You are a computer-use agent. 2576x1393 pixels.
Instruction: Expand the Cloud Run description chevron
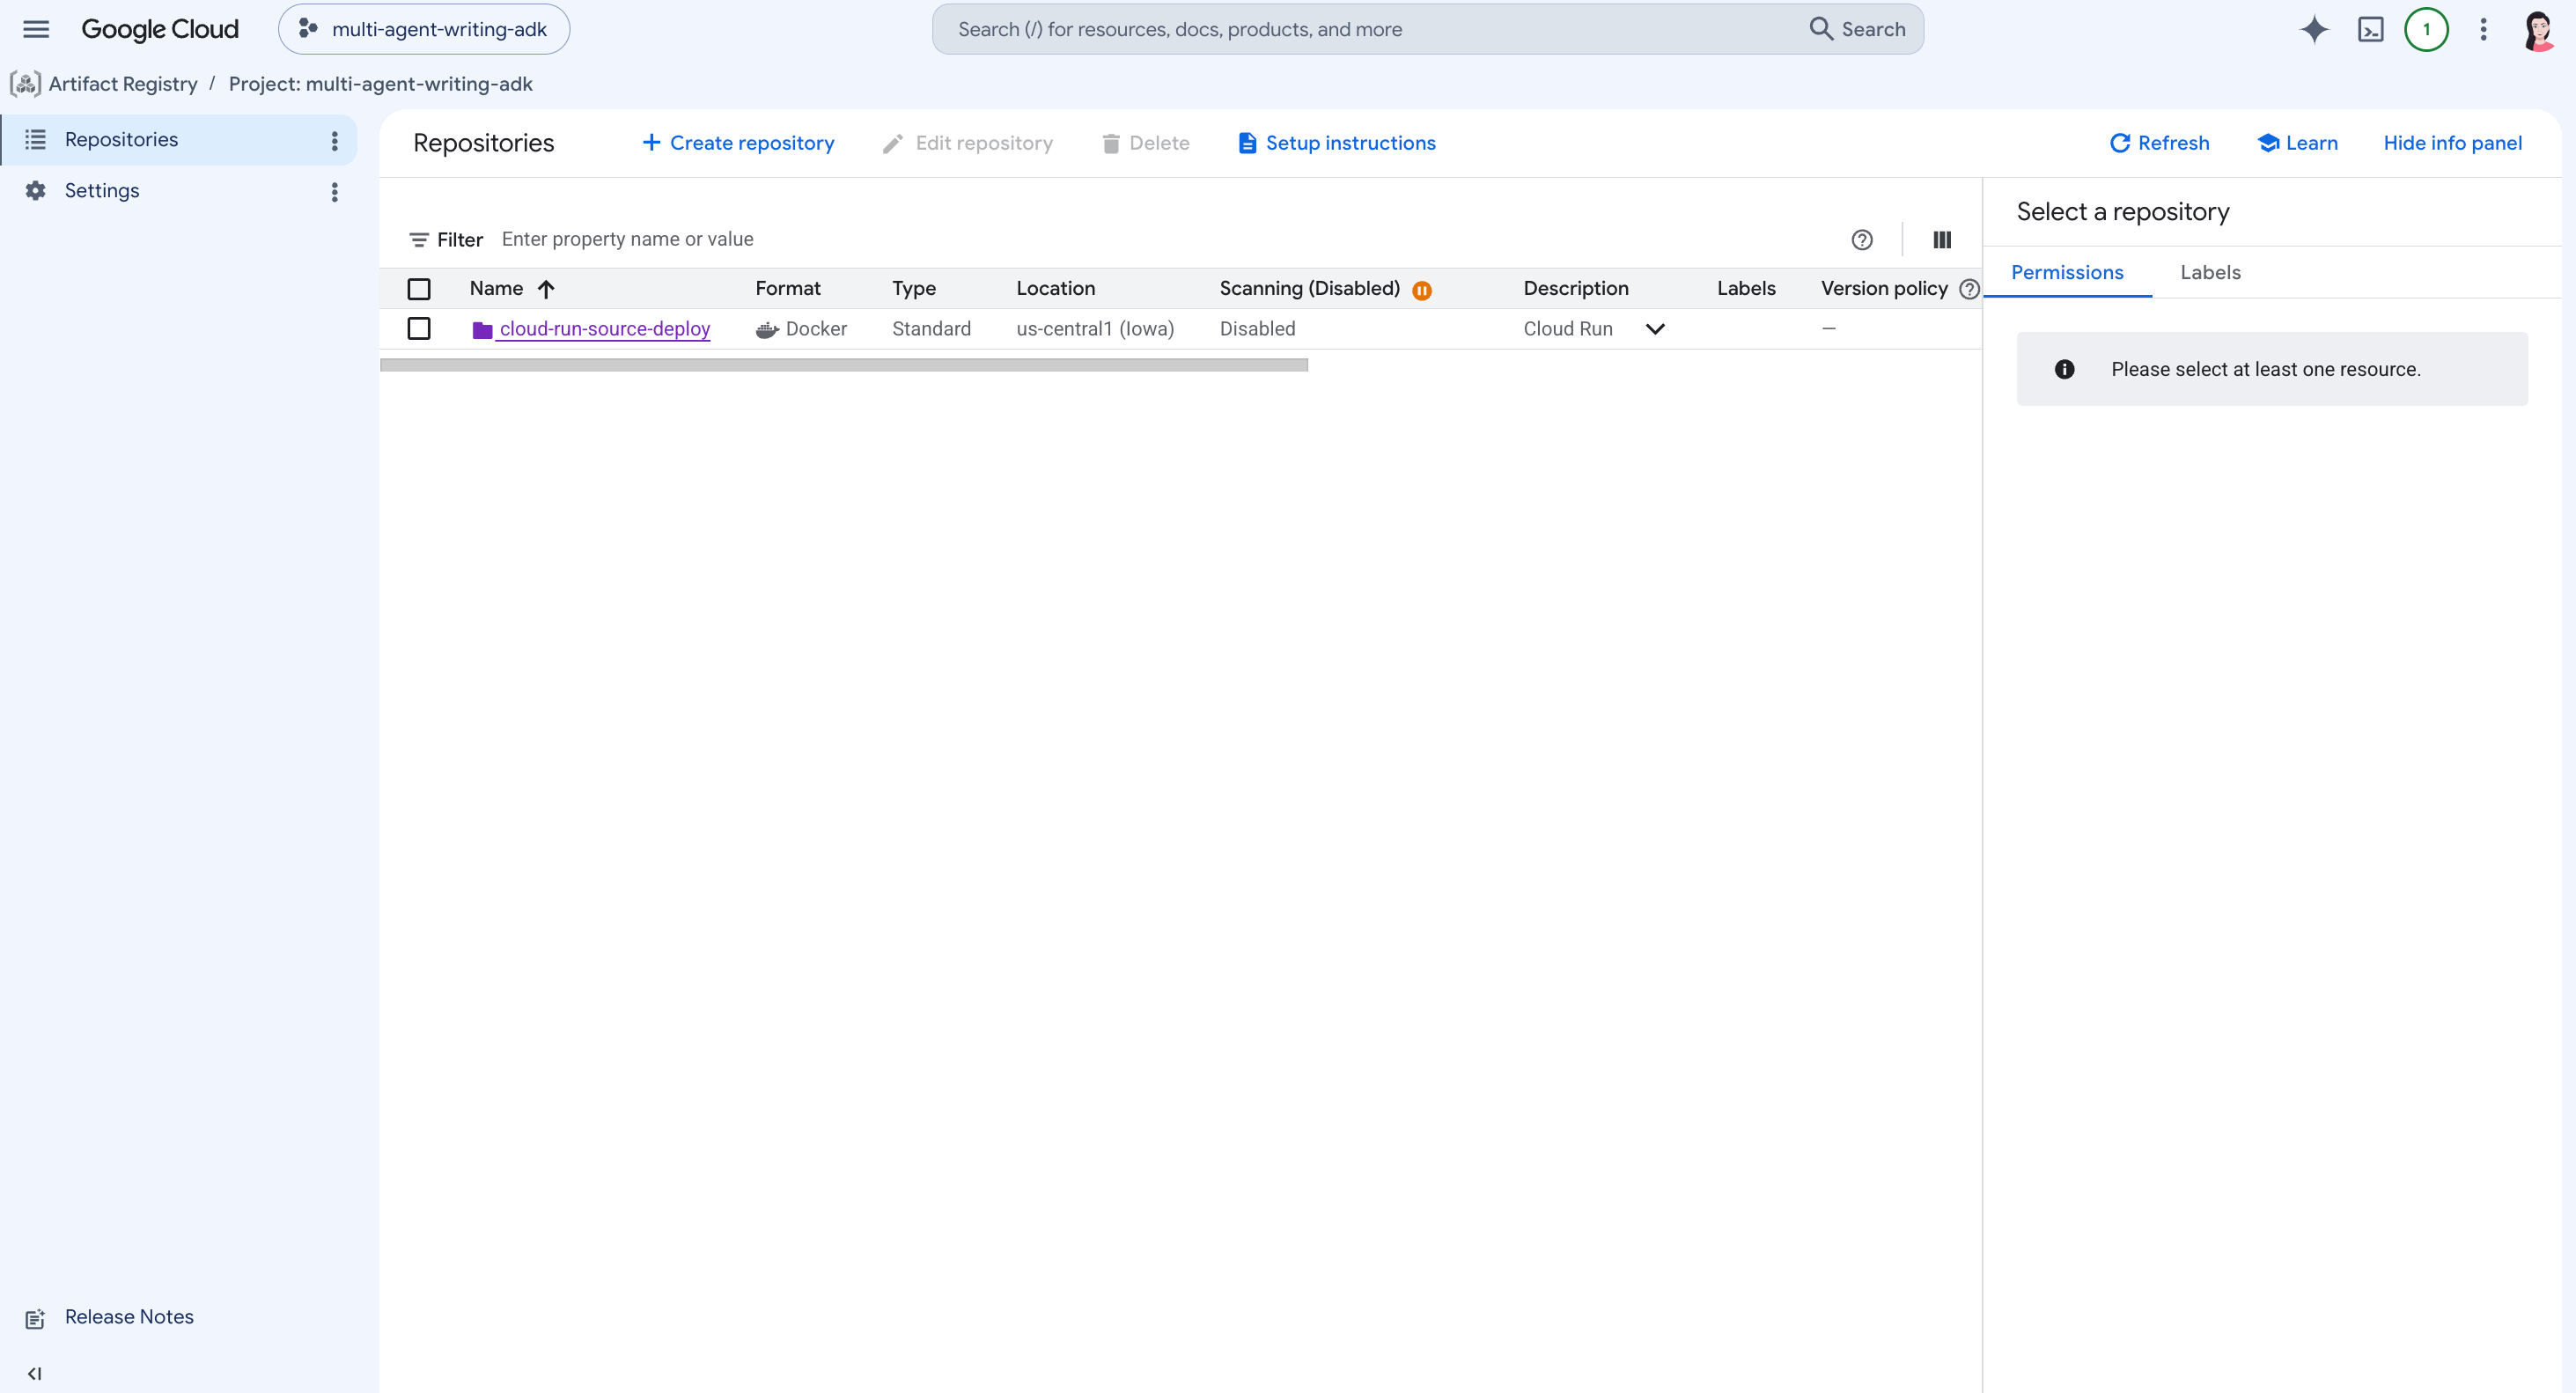[x=1655, y=329]
